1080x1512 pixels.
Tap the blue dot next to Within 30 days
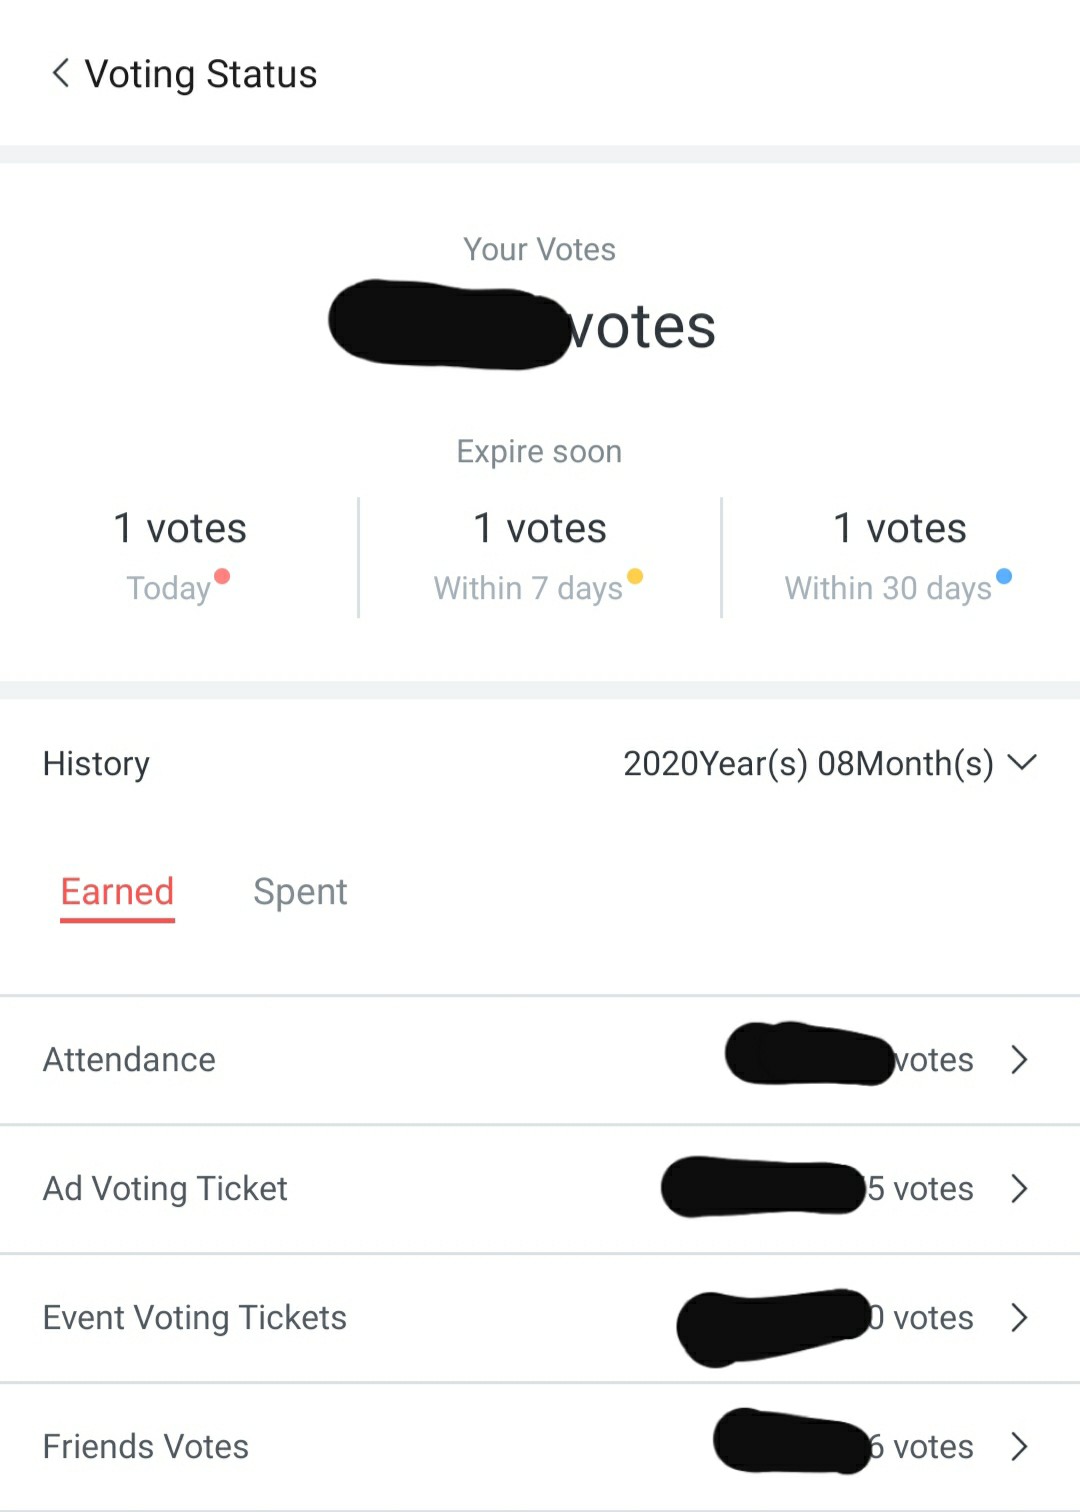(x=1004, y=576)
